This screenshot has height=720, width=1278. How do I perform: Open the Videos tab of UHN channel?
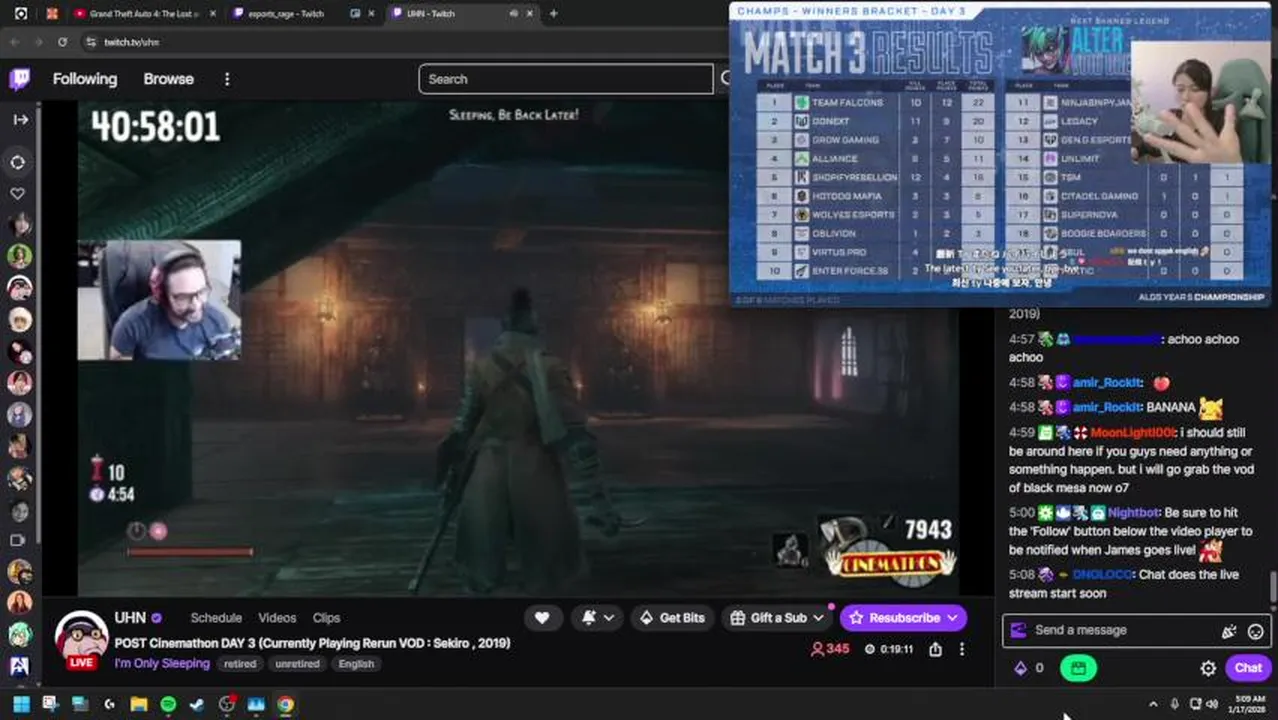coord(277,618)
